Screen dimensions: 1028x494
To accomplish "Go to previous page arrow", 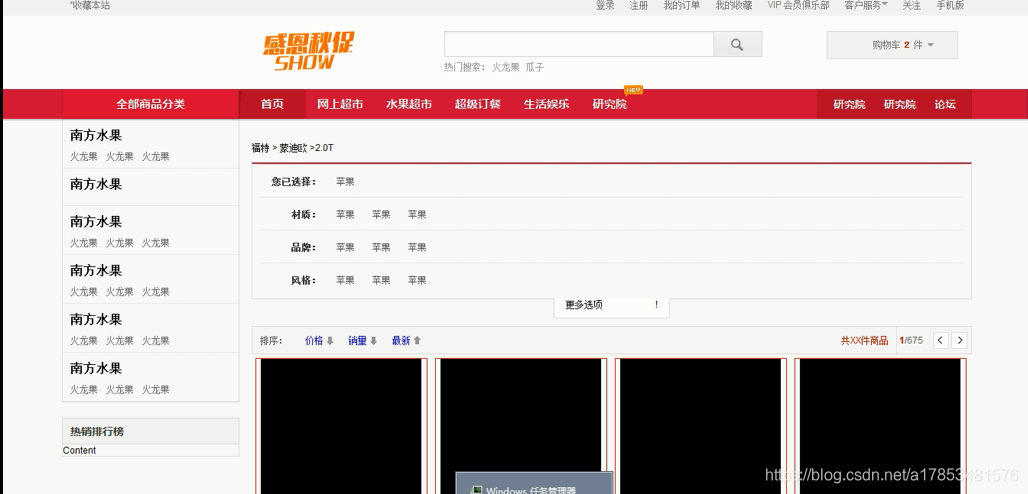I will click(x=941, y=340).
